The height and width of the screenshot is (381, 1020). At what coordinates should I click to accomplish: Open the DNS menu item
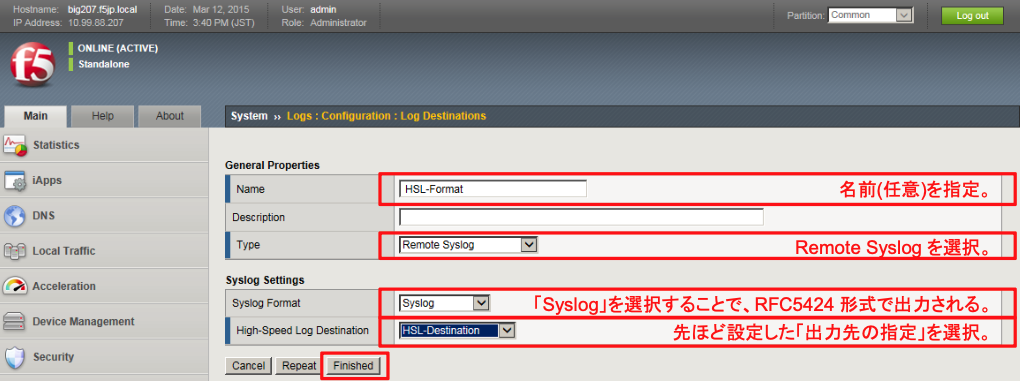pyautogui.click(x=104, y=216)
